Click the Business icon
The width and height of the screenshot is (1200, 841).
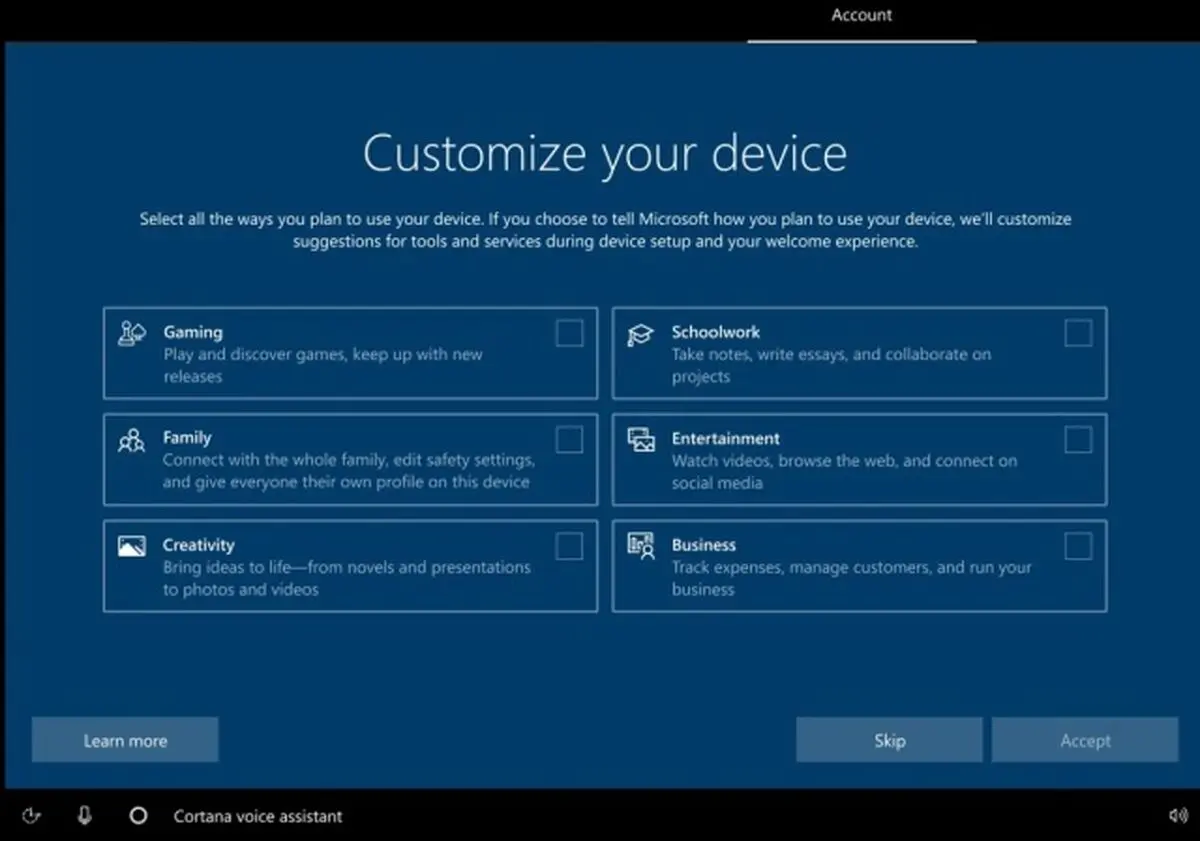[x=641, y=546]
